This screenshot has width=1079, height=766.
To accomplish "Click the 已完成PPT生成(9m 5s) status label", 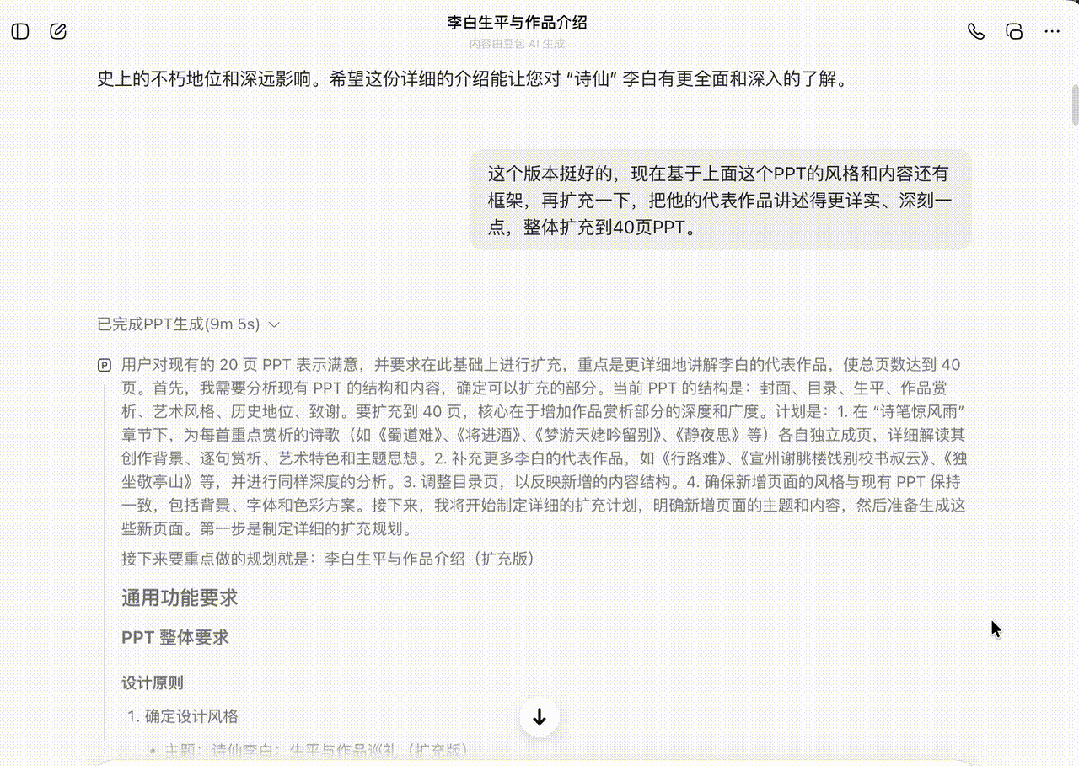I will pyautogui.click(x=178, y=325).
